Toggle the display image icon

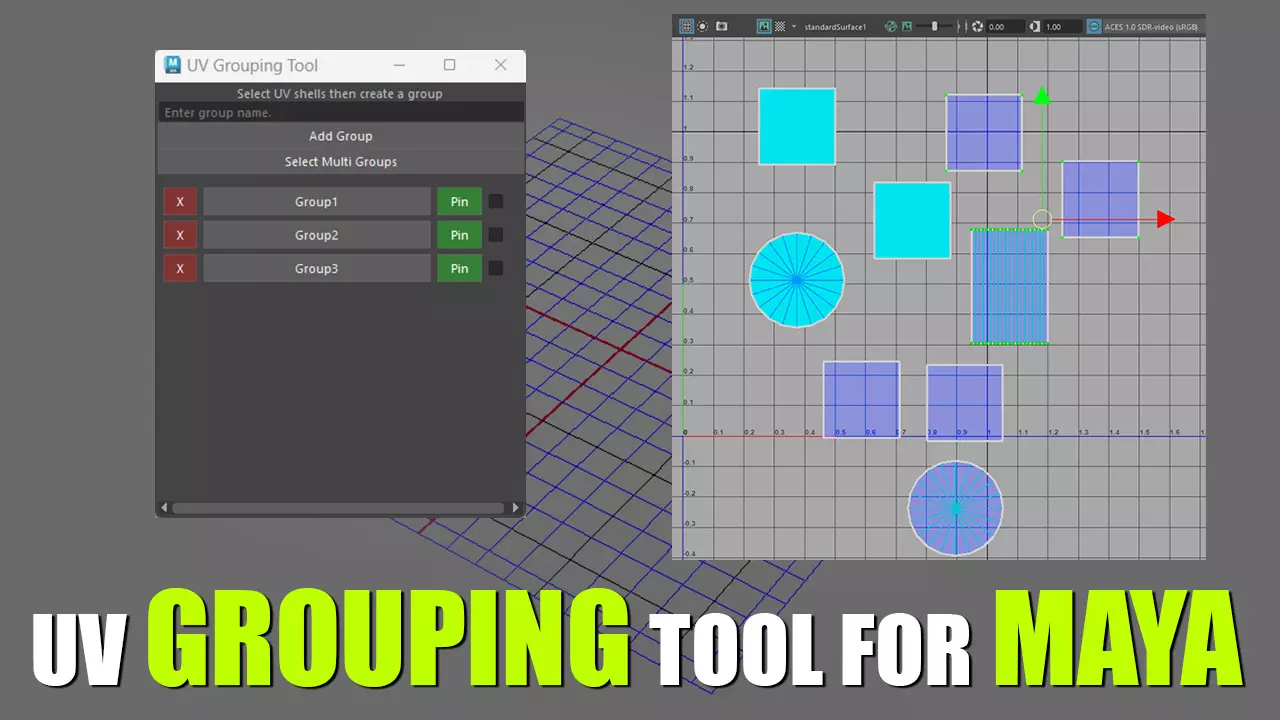pos(764,27)
